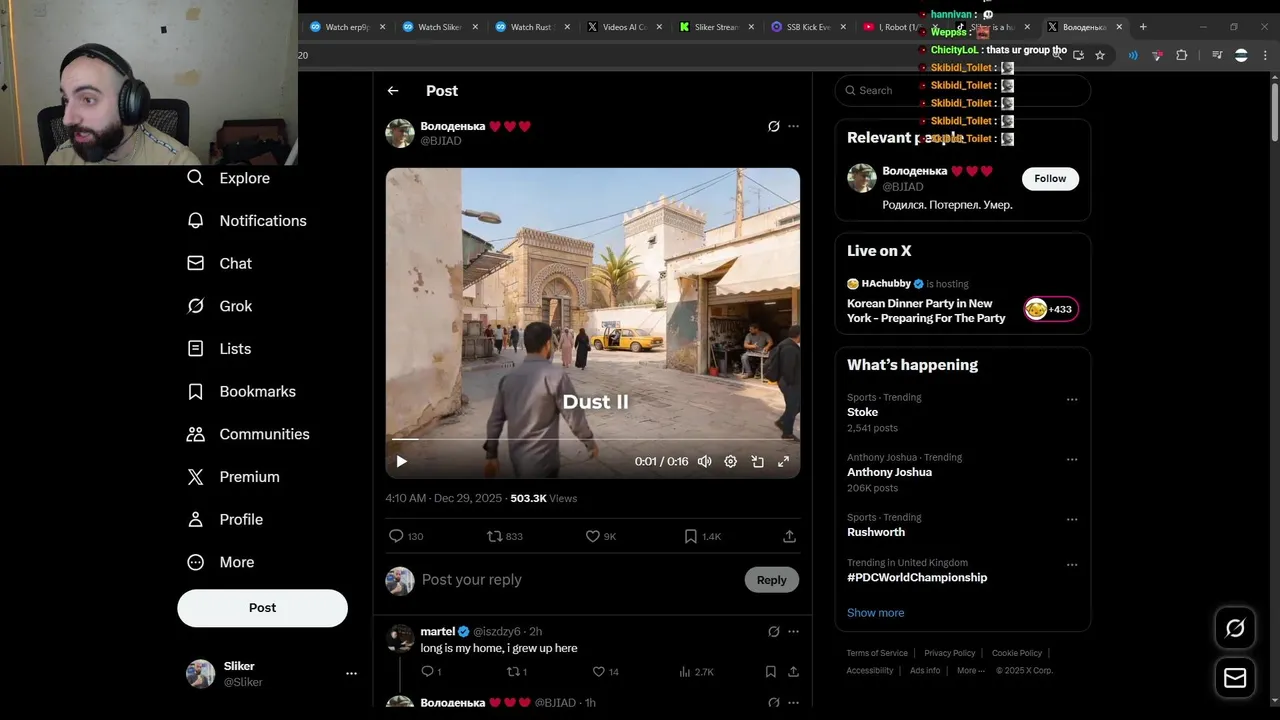
Task: Switch to the Sliker Stream Kick tab
Action: [716, 27]
